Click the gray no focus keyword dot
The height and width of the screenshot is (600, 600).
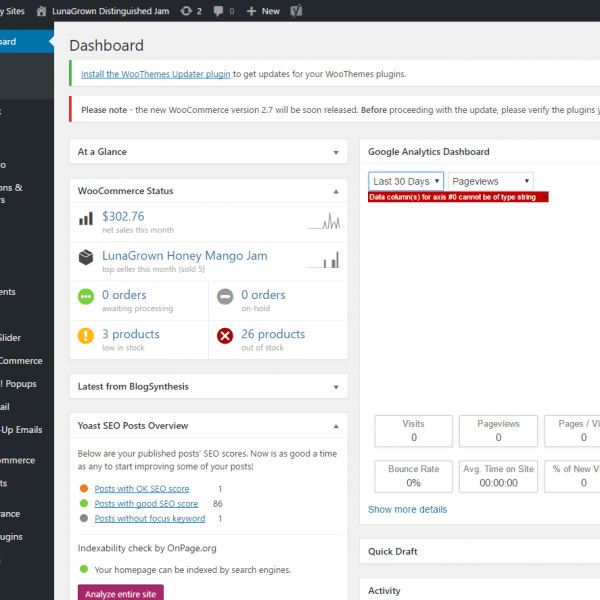pyautogui.click(x=84, y=518)
